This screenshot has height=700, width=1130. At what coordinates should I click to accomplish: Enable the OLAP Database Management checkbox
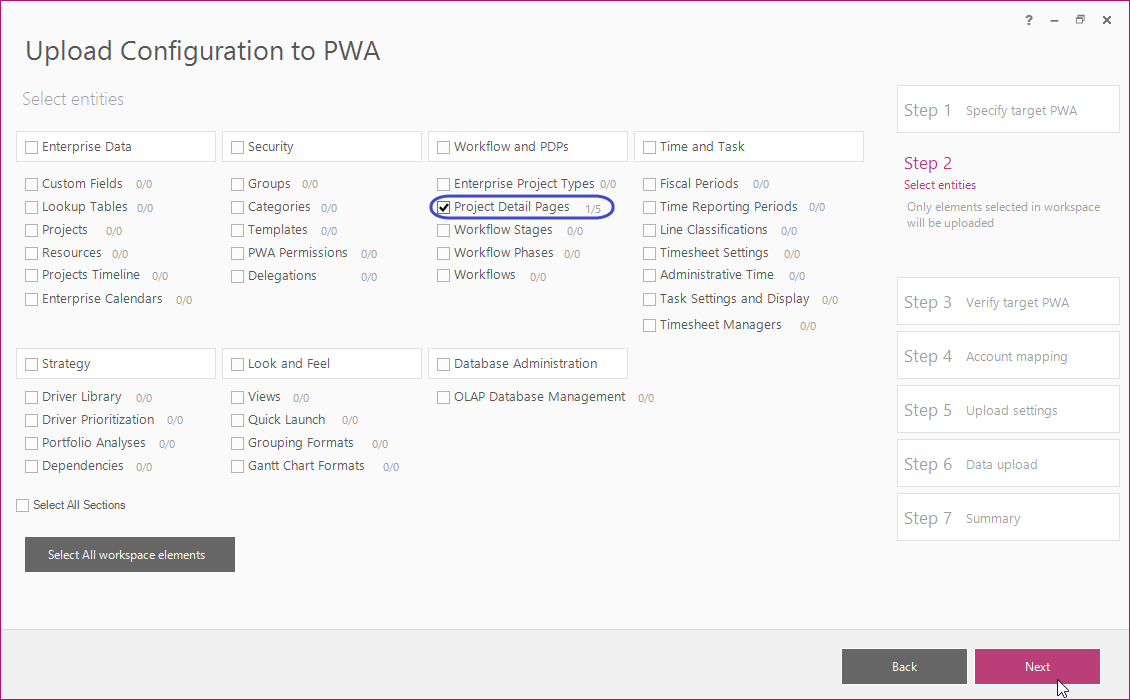444,397
